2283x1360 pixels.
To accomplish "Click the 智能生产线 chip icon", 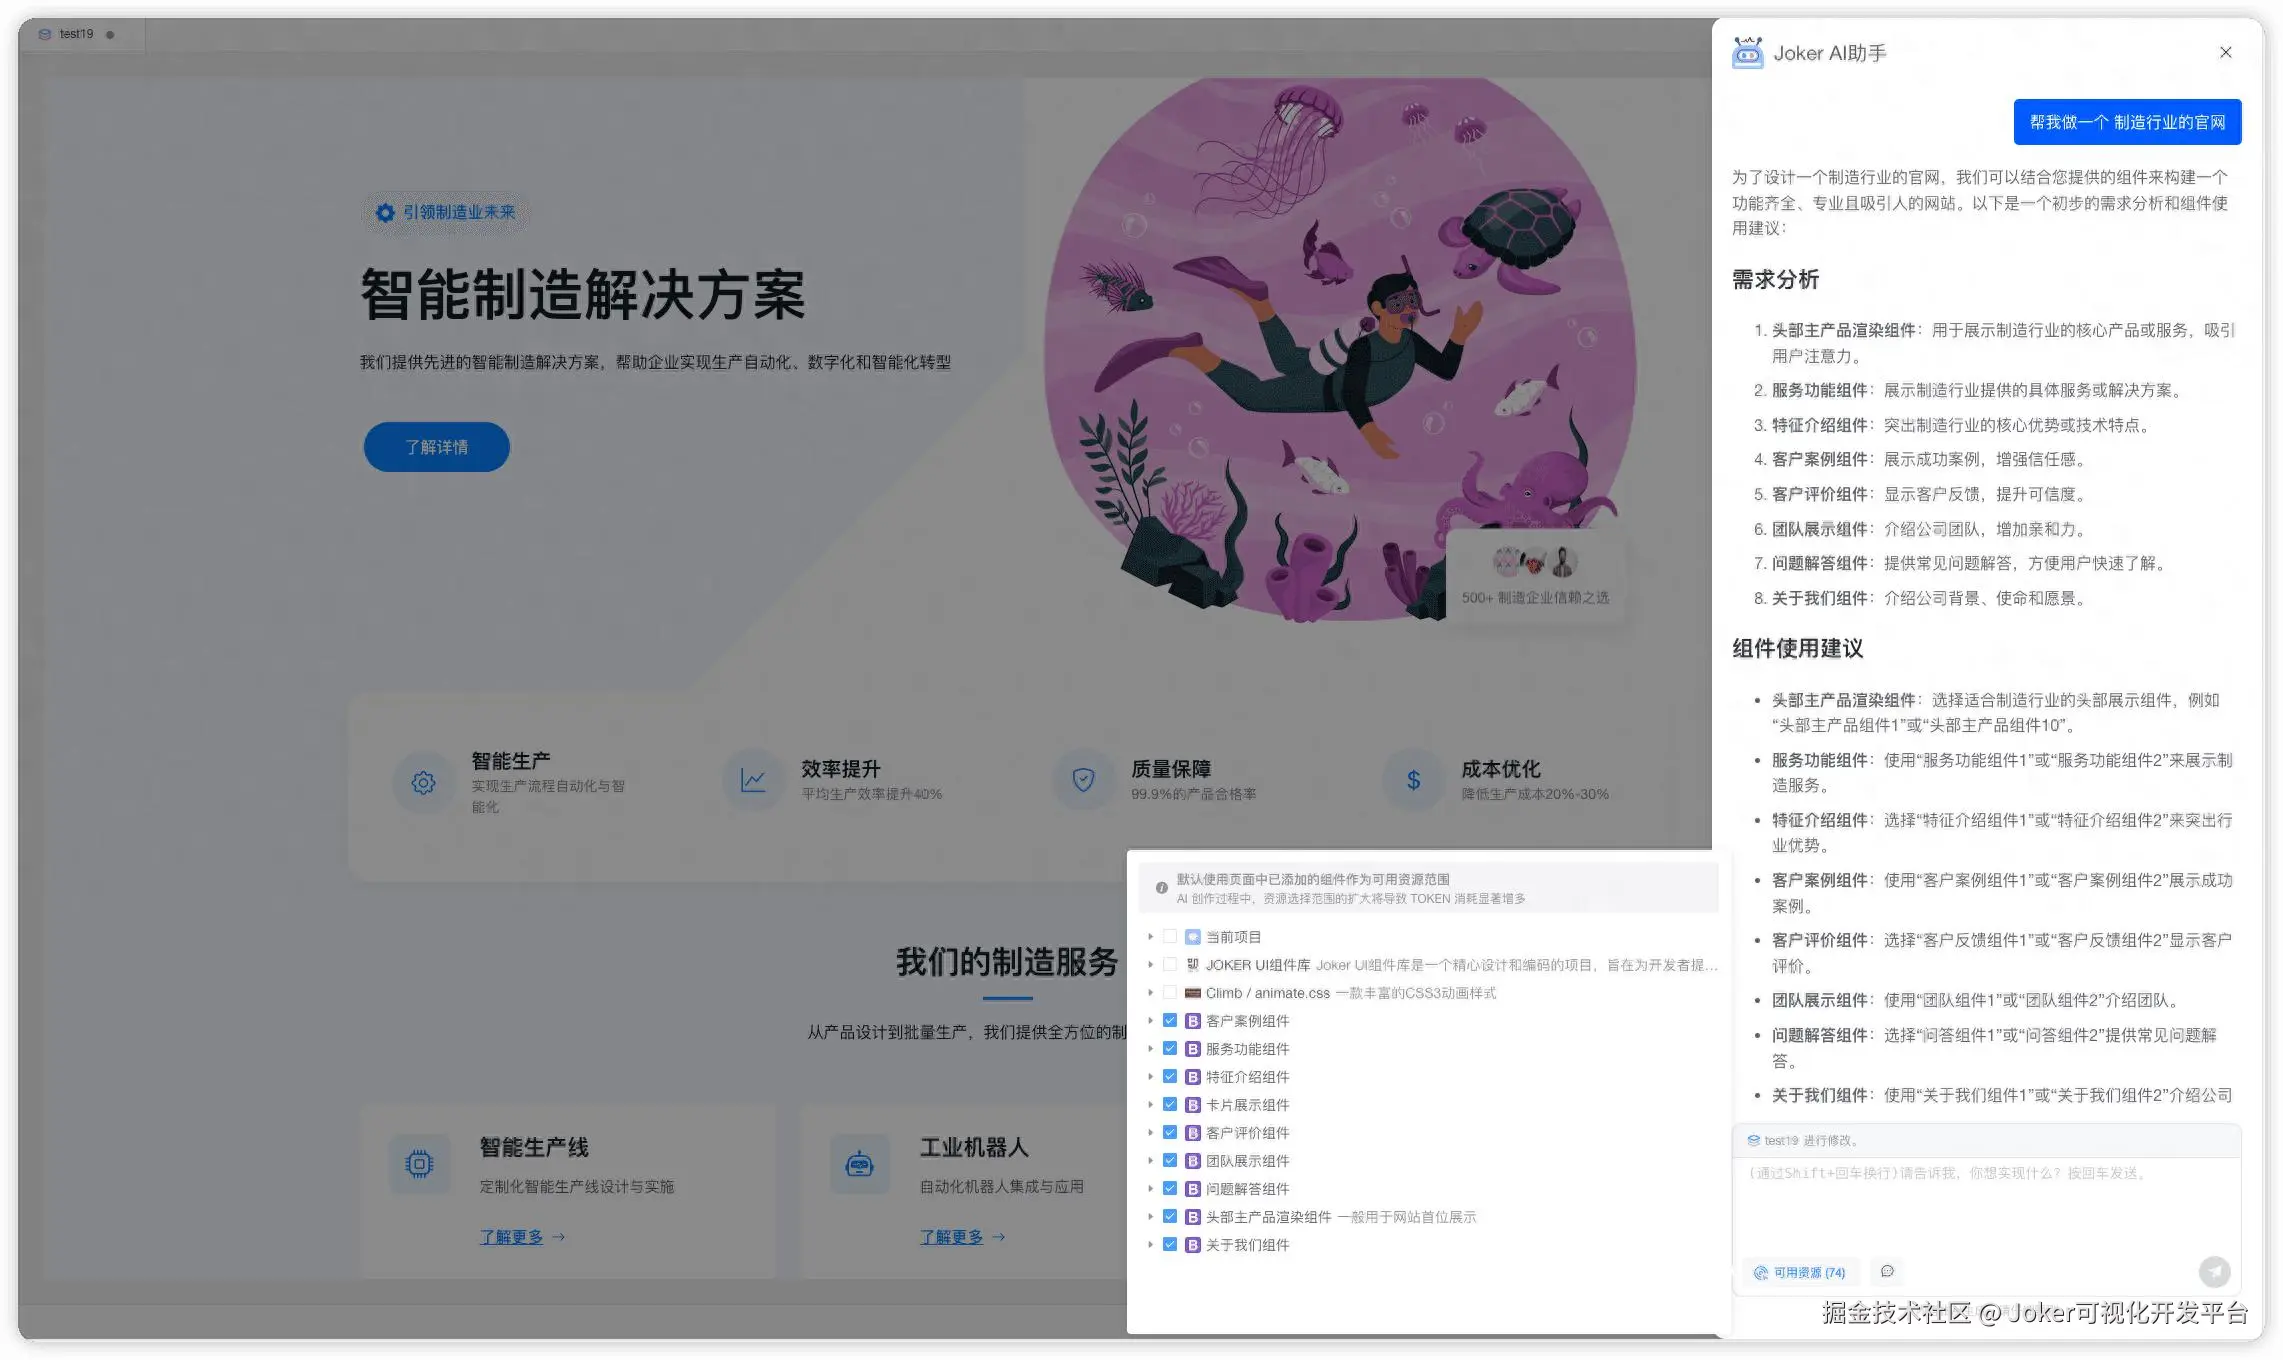I will pyautogui.click(x=419, y=1163).
